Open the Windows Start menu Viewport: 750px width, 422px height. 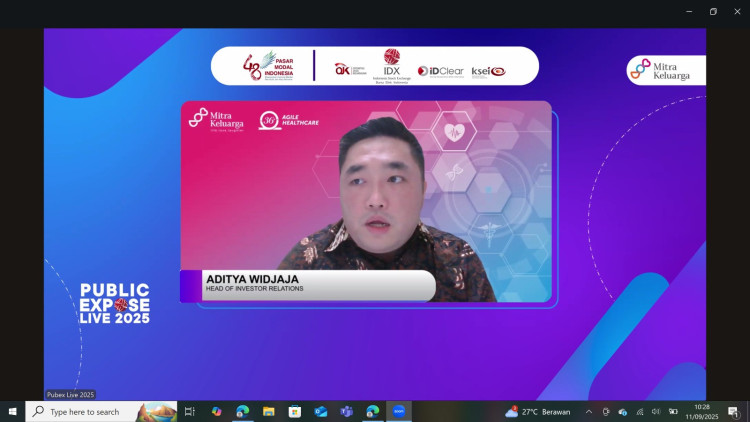12,411
